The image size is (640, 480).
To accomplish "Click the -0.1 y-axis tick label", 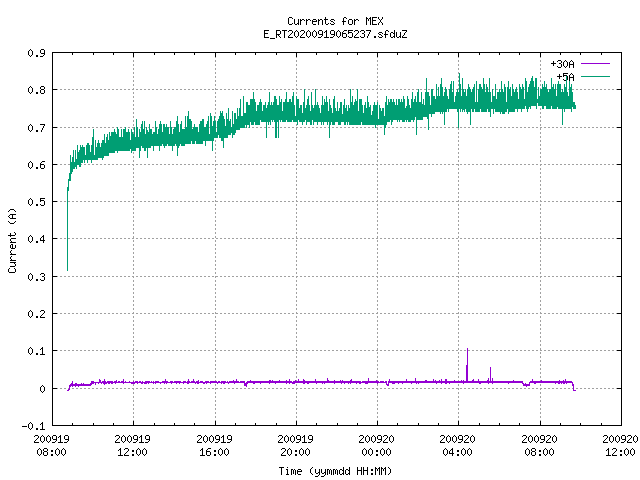I will click(x=33, y=426).
